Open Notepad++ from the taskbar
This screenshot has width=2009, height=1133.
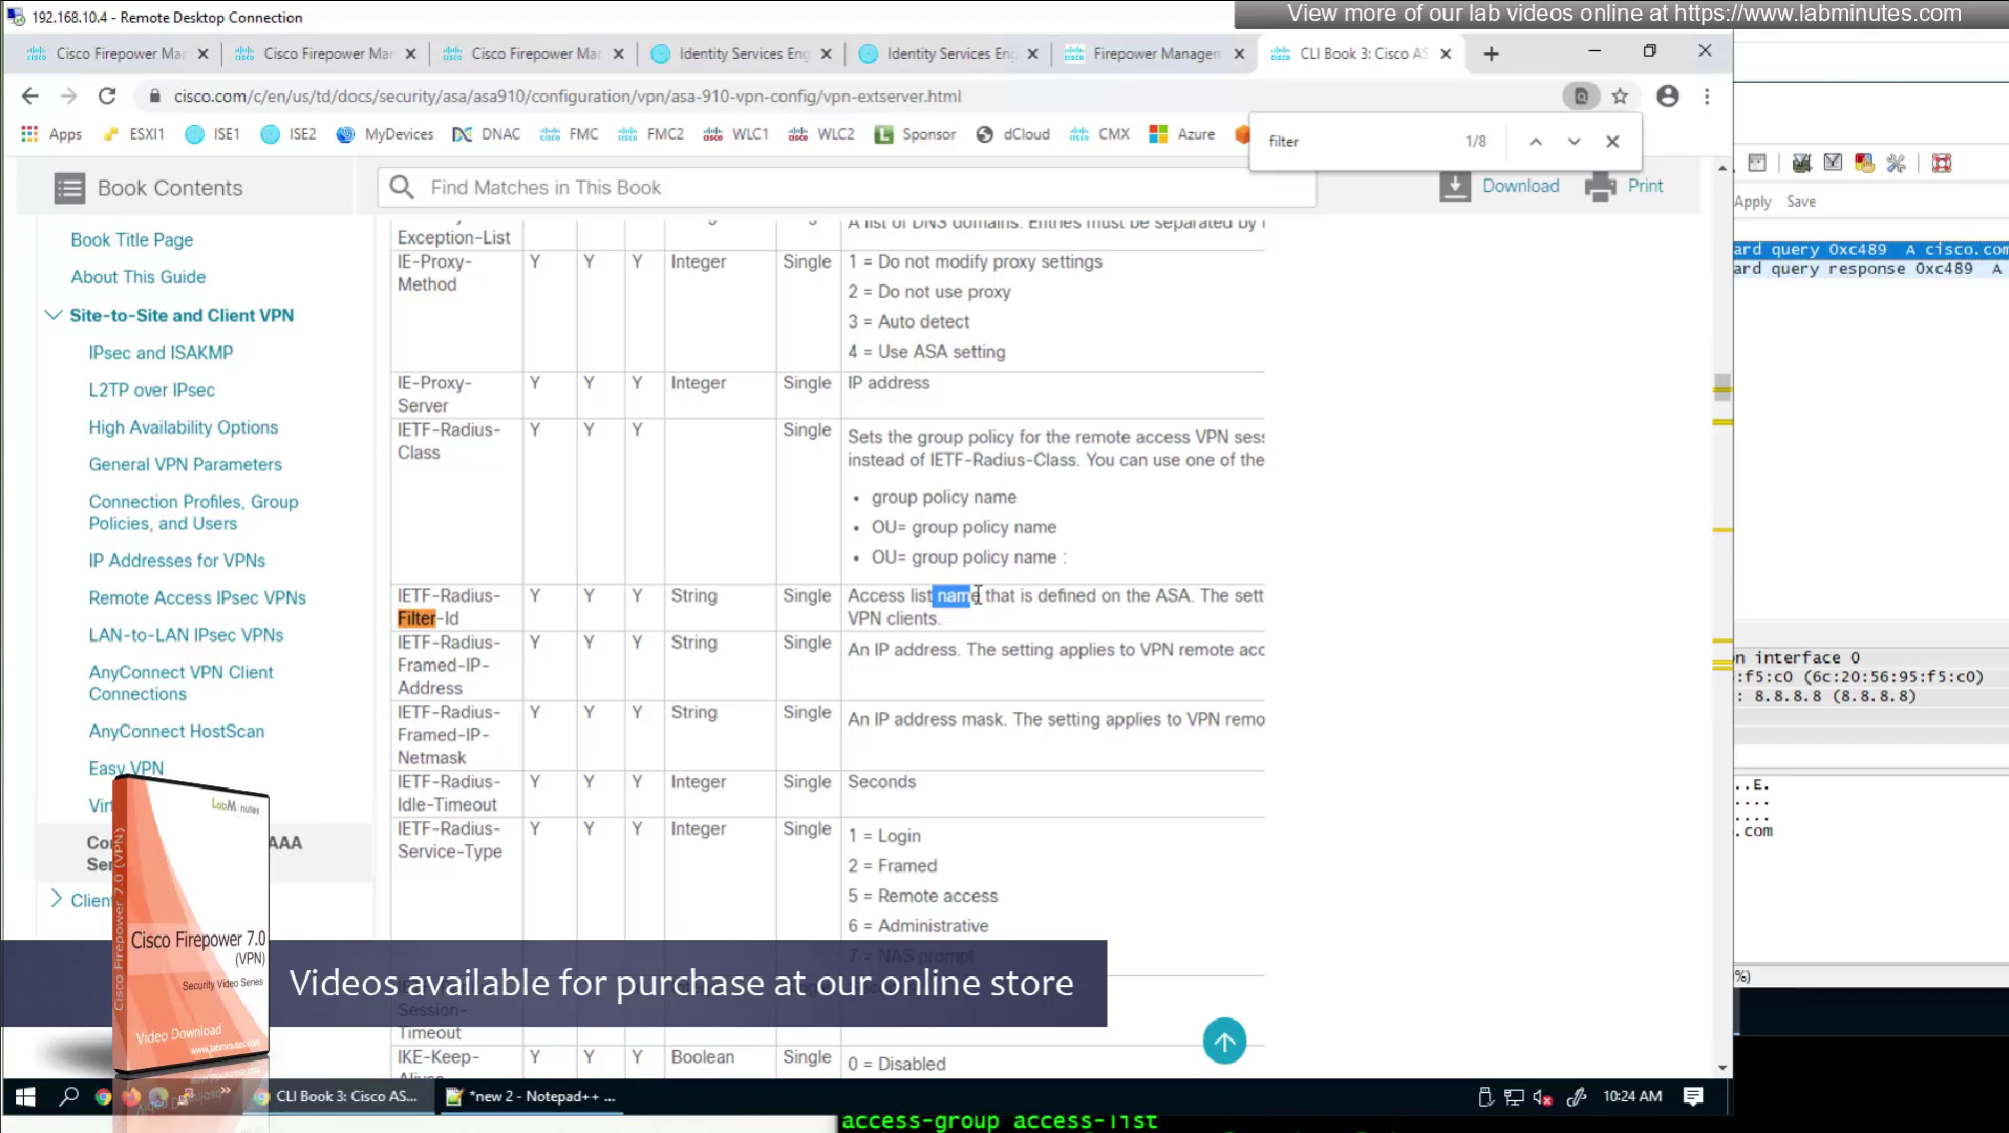pos(532,1096)
